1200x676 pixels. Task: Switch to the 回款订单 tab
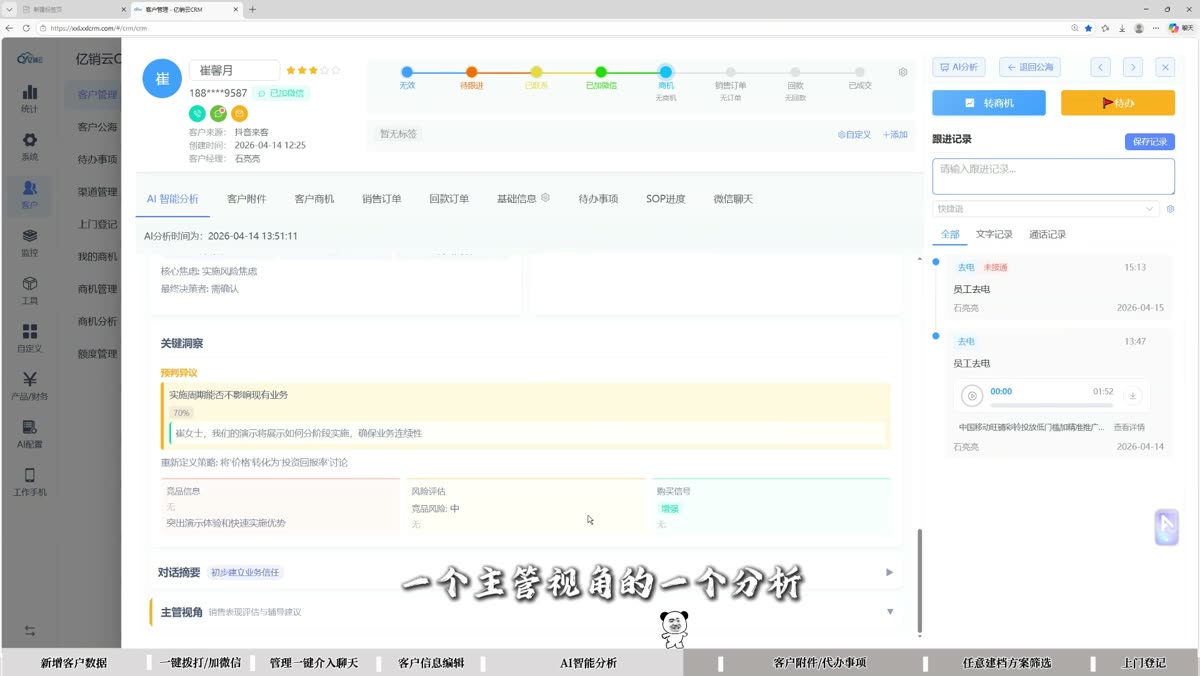[449, 199]
